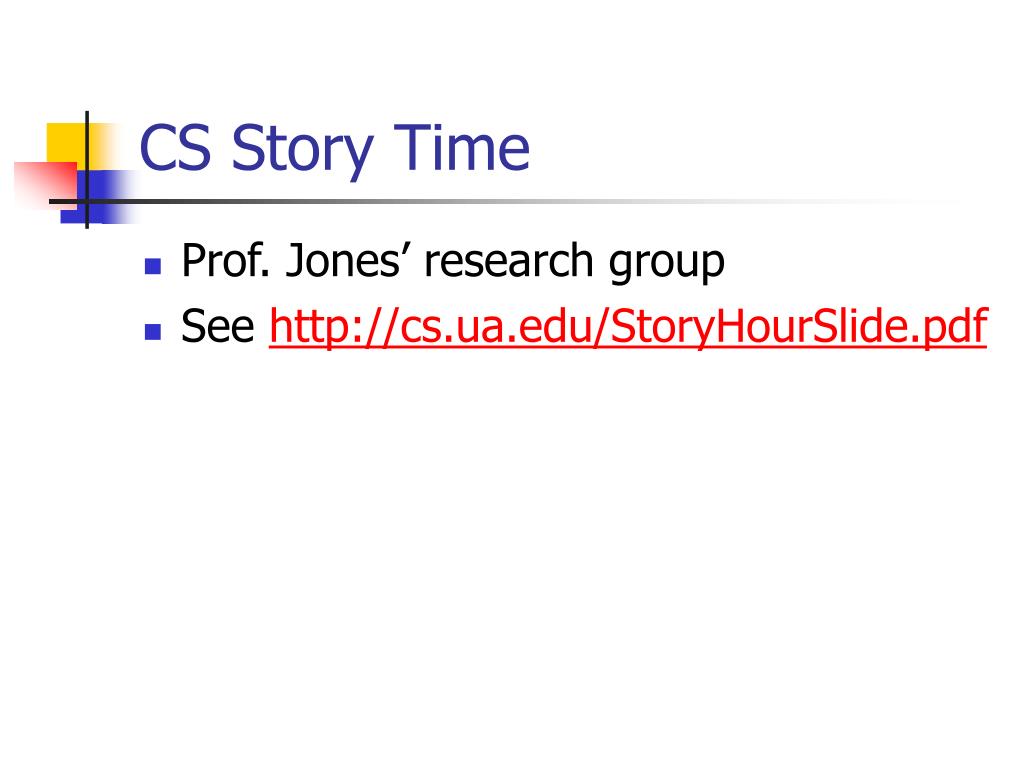
Task: Click the word "See" in second bullet
Action: (217, 326)
